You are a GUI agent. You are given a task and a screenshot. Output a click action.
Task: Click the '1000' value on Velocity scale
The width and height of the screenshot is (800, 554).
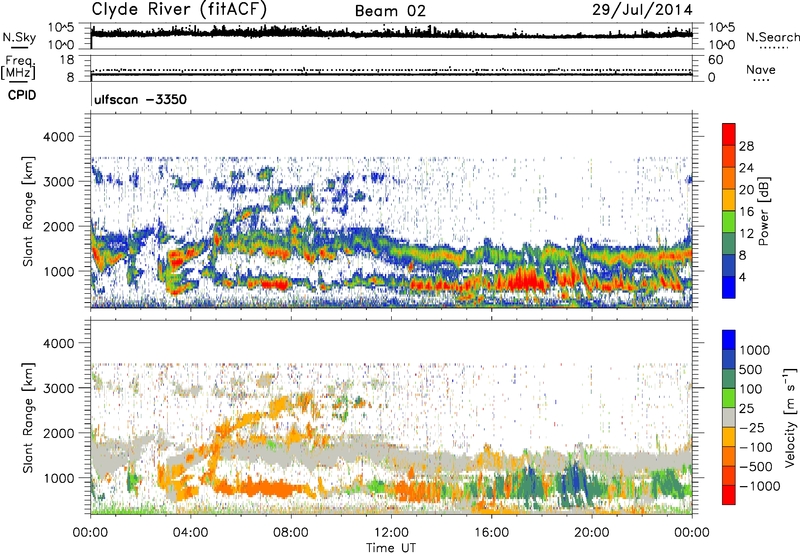(755, 350)
